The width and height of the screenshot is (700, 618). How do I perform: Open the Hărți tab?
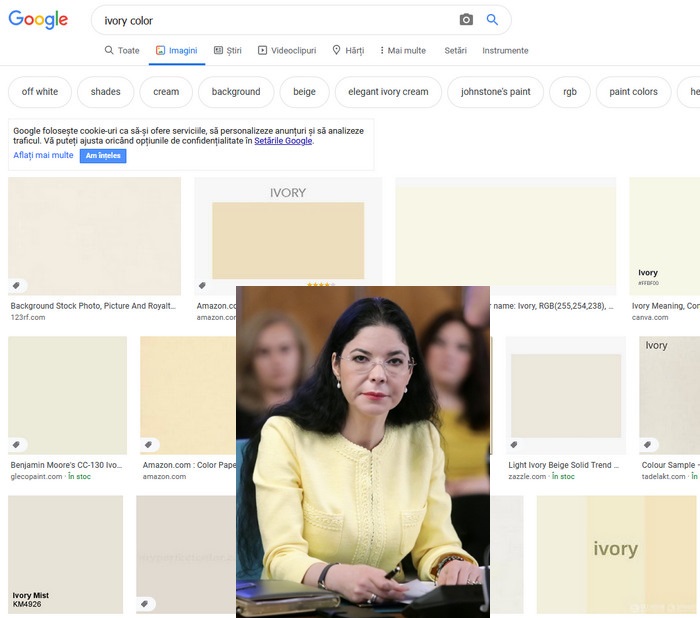click(348, 50)
